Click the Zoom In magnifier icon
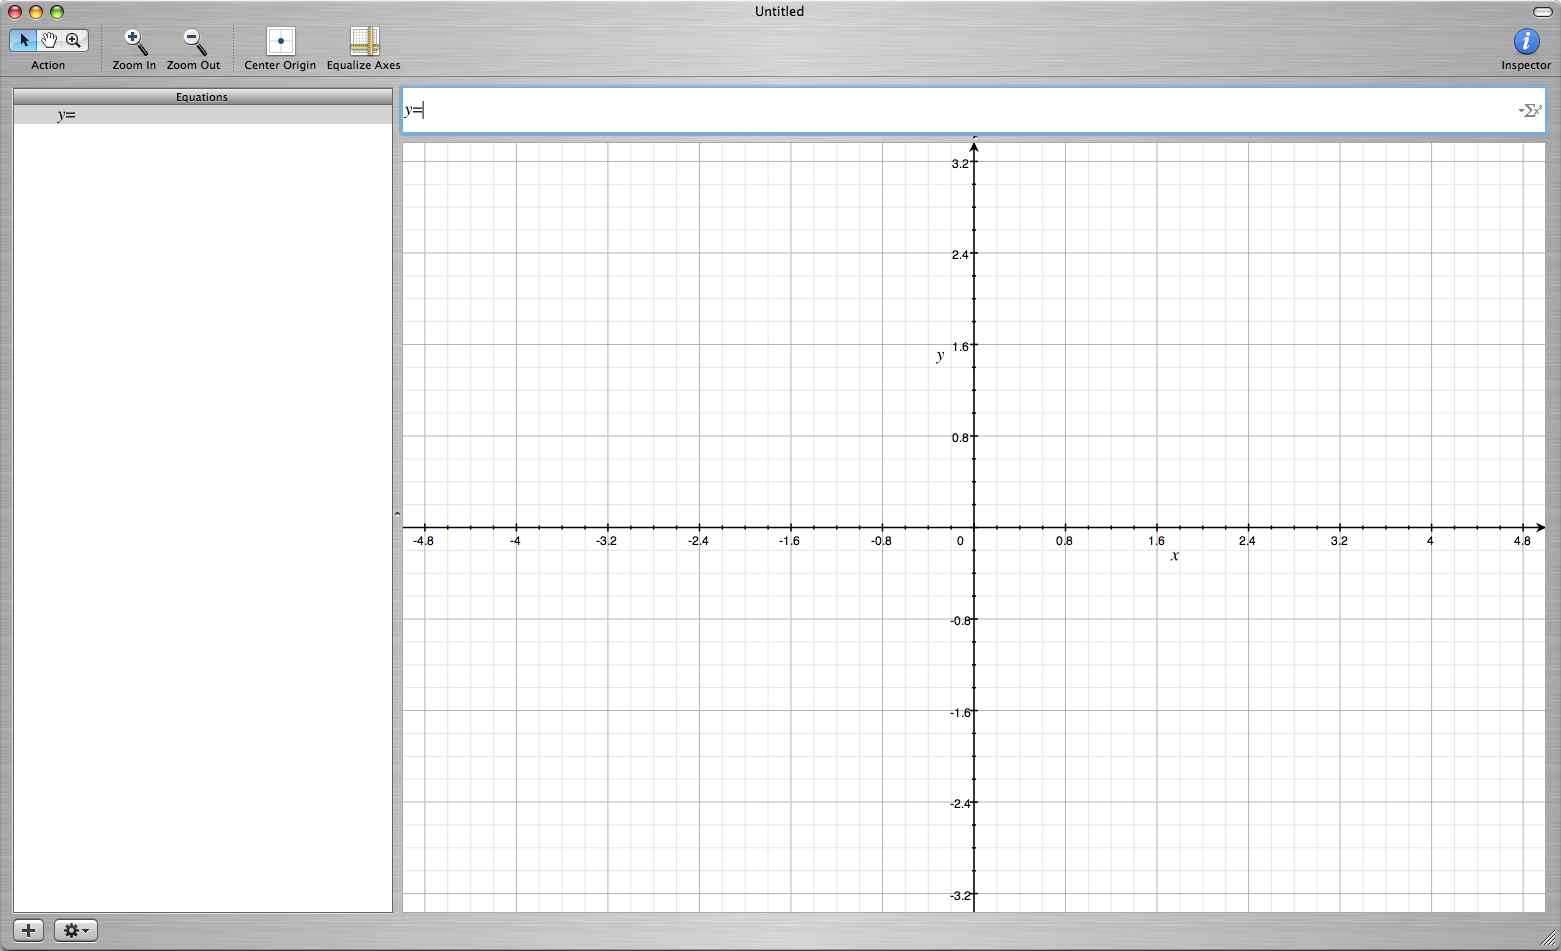This screenshot has width=1561, height=951. click(x=135, y=41)
